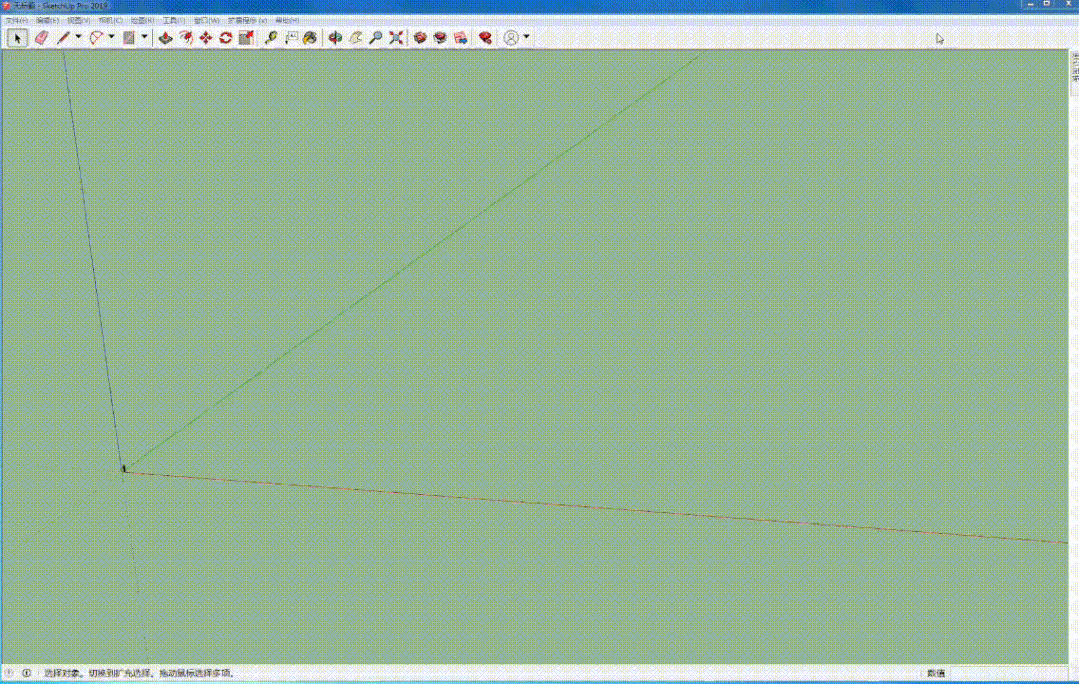
Task: Open the 编辑(E) Edit menu
Action: click(47, 21)
